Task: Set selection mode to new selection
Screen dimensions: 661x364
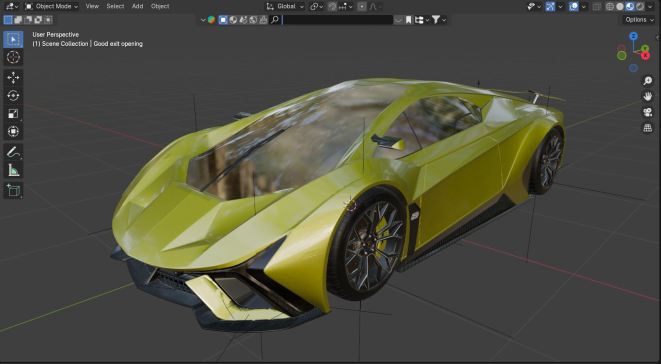Action: coord(8,19)
